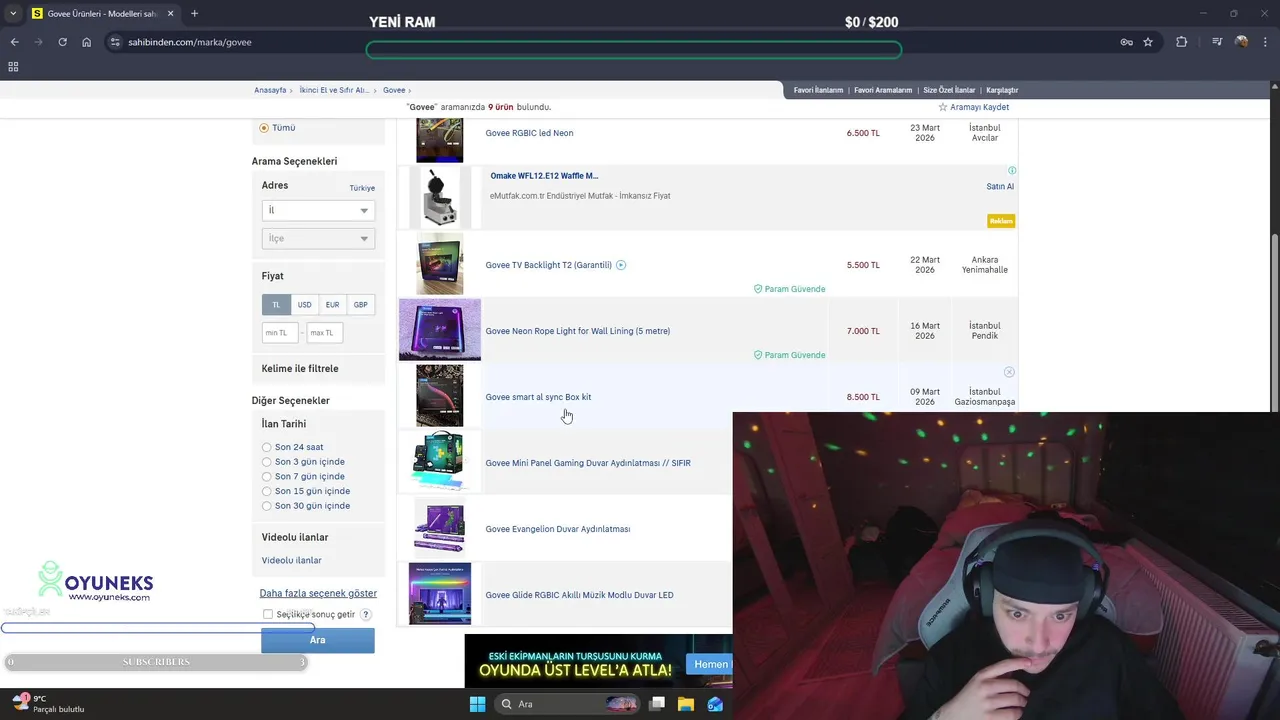This screenshot has height=720, width=1280.
Task: Open the tab search dropdown arrow
Action: tap(12, 14)
